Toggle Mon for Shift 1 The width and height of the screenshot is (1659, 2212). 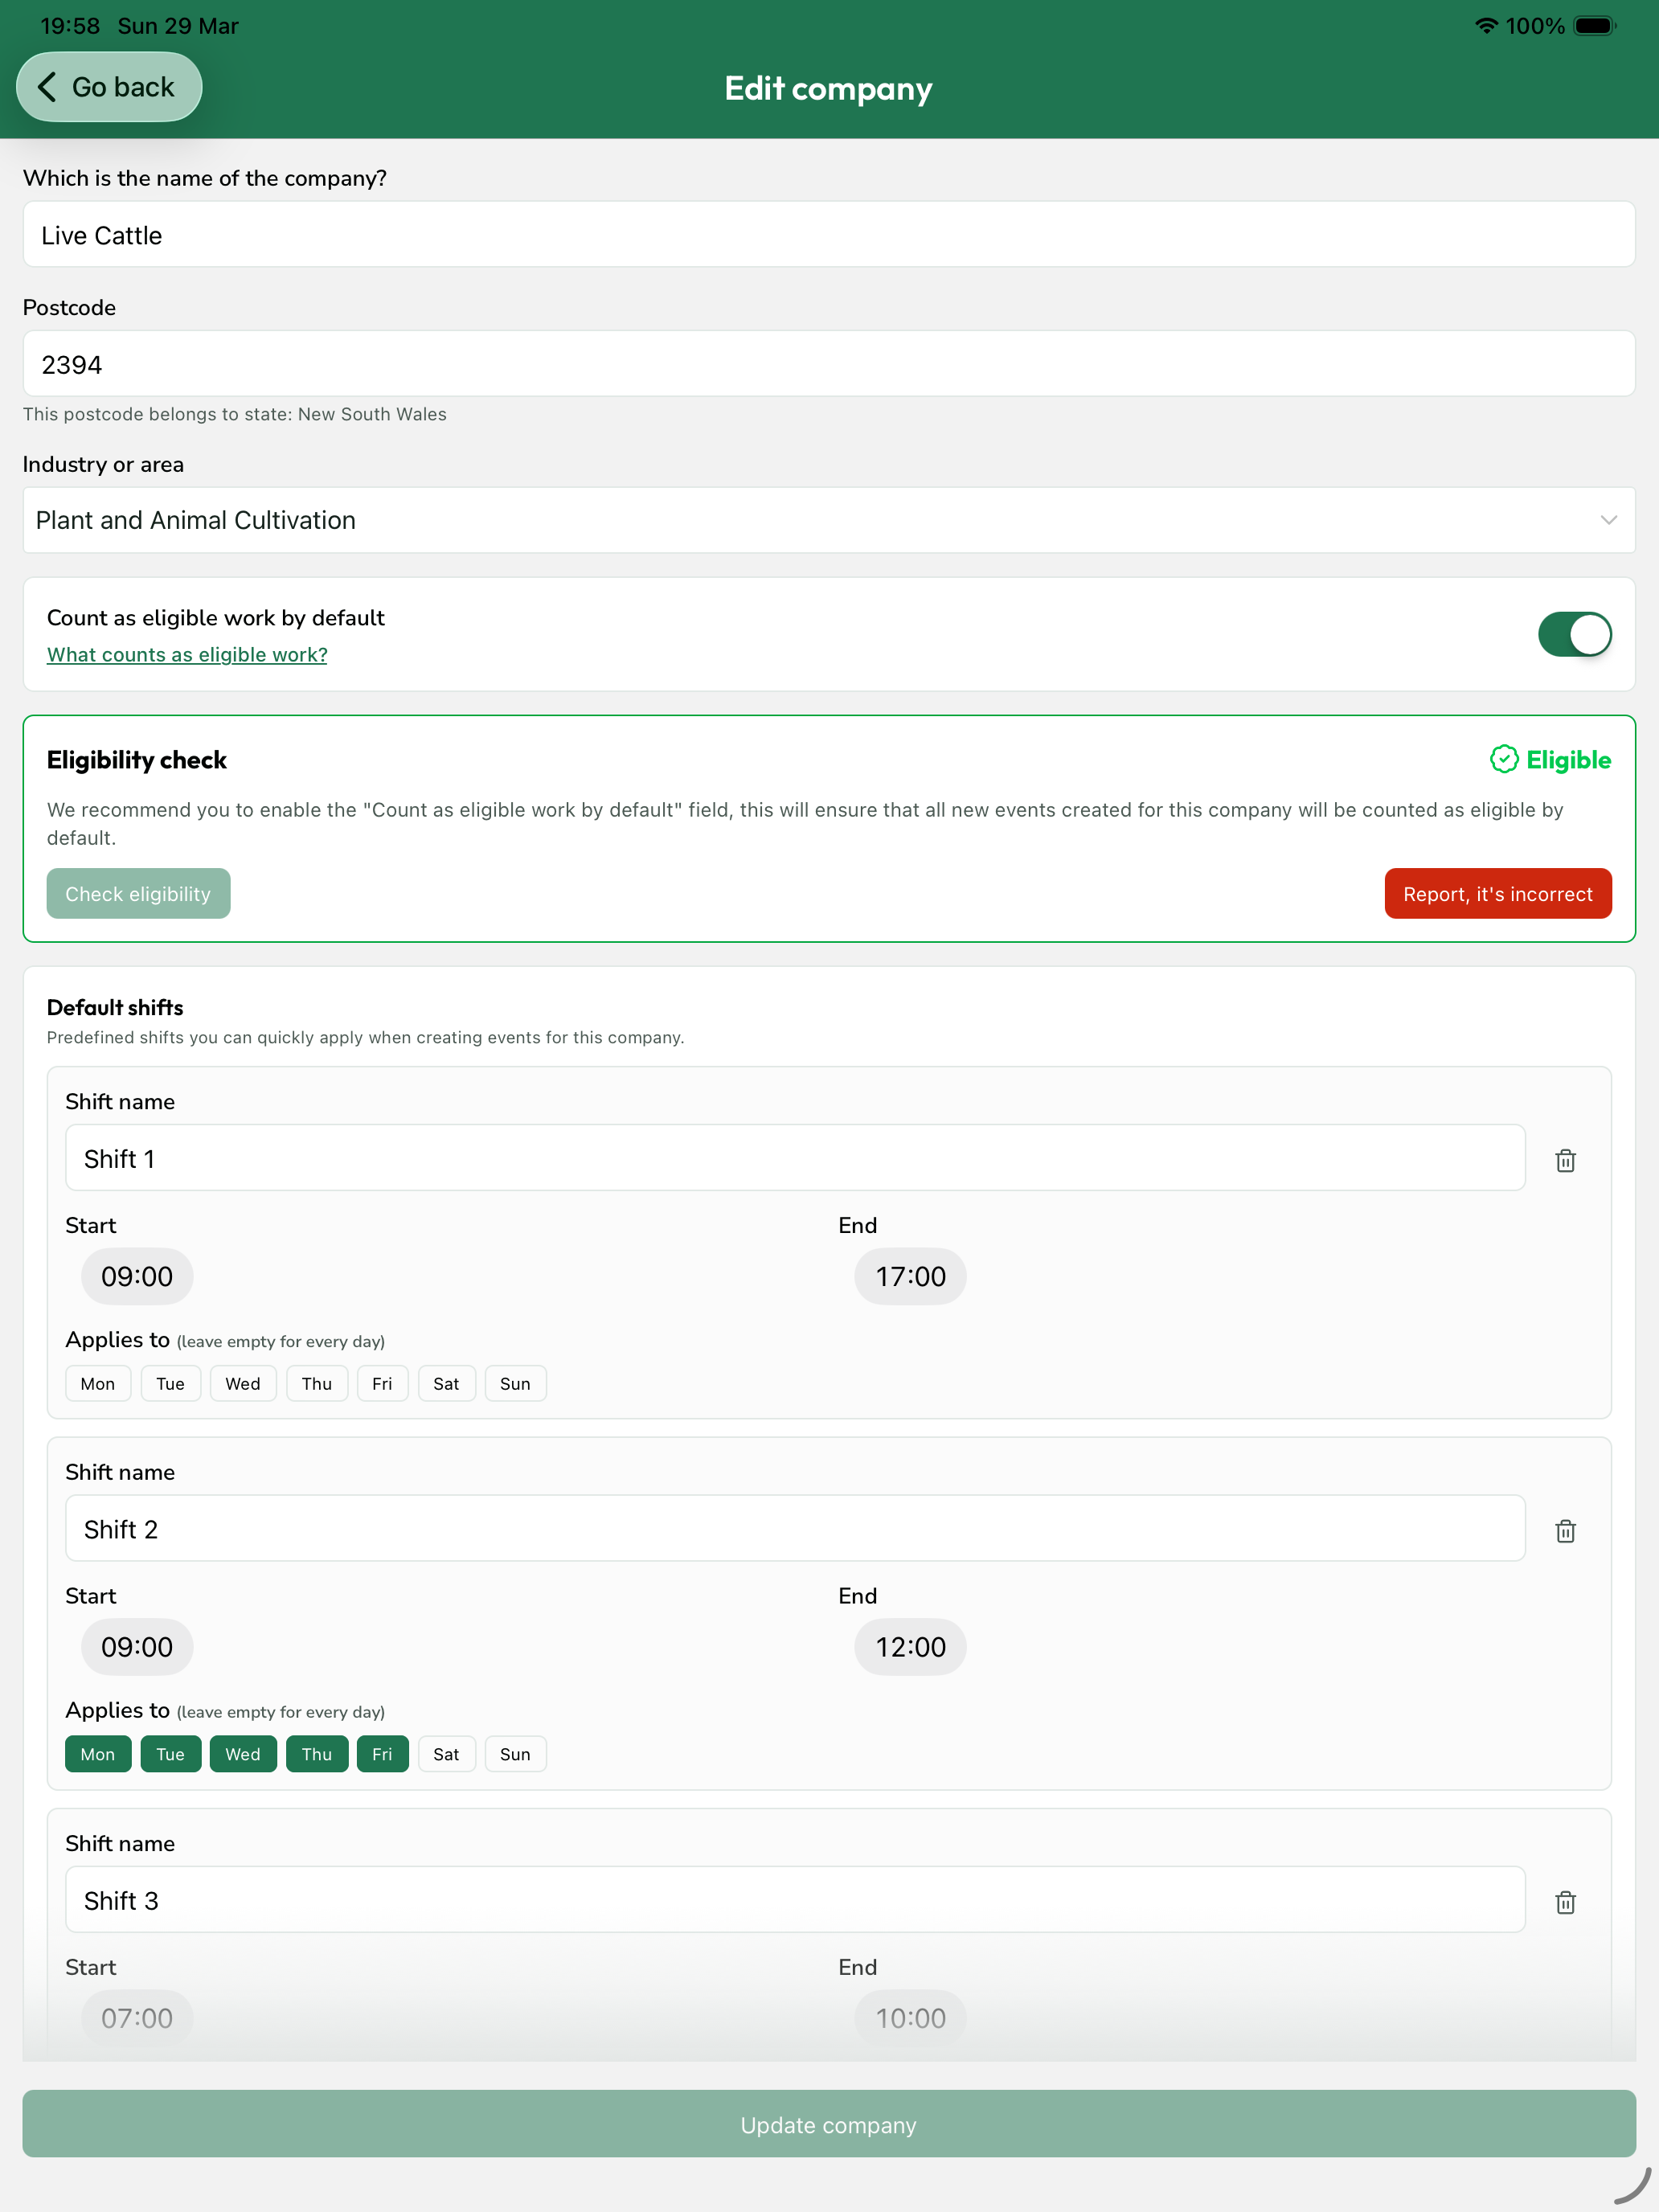[98, 1383]
